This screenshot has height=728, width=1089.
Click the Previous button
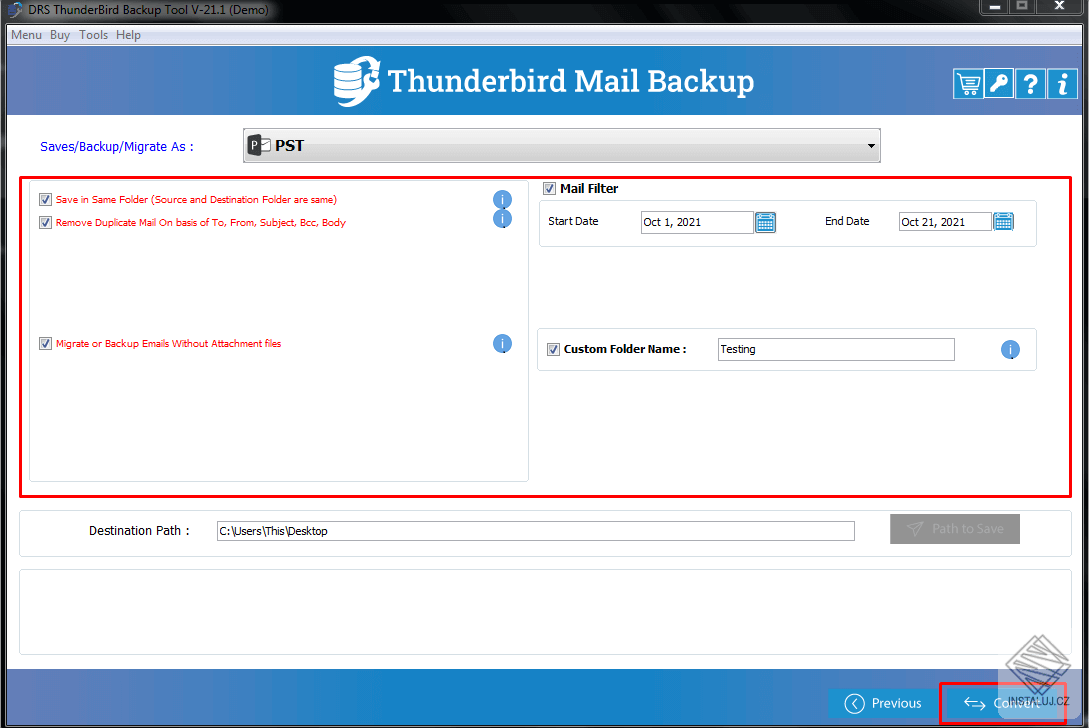pos(883,704)
